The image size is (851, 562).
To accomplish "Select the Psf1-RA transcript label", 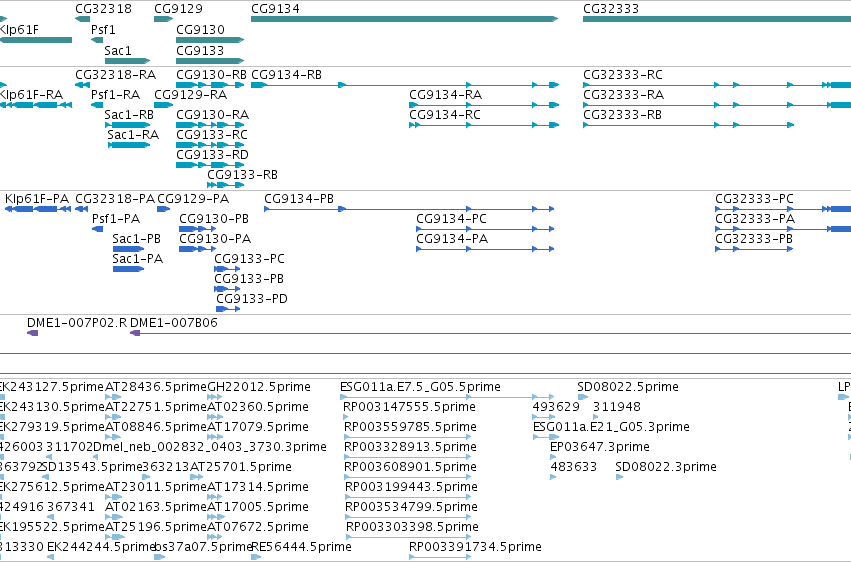I will pos(116,94).
